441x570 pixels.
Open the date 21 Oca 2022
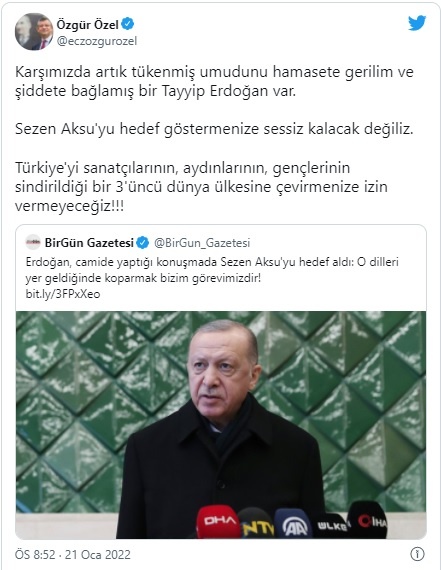[x=97, y=554]
